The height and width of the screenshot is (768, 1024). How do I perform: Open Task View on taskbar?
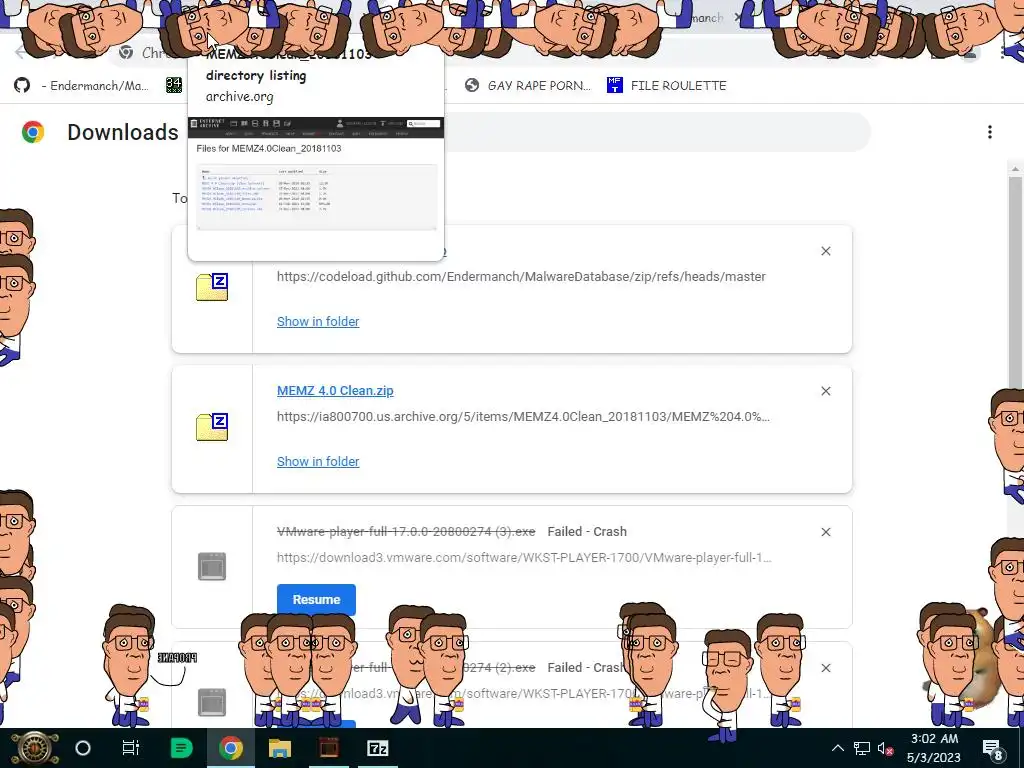pyautogui.click(x=131, y=748)
